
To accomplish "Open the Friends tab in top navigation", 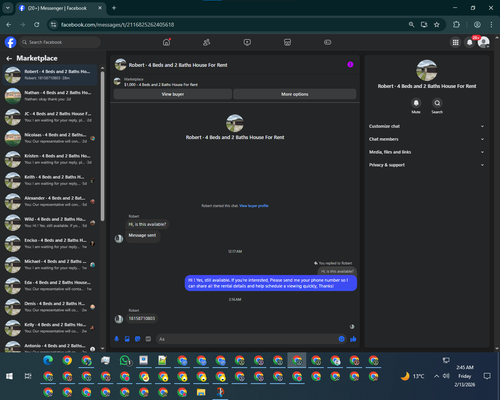I will [x=207, y=42].
